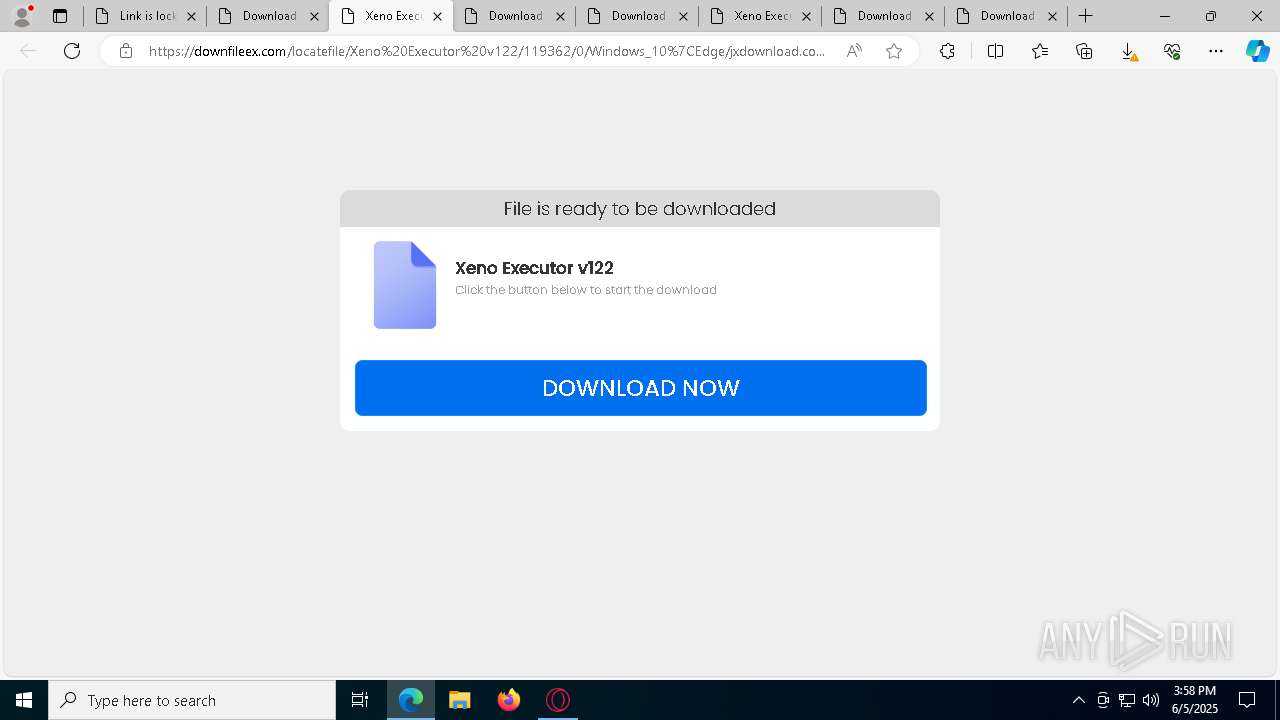Open the tab actions menu icon
1280x720 pixels.
60,16
